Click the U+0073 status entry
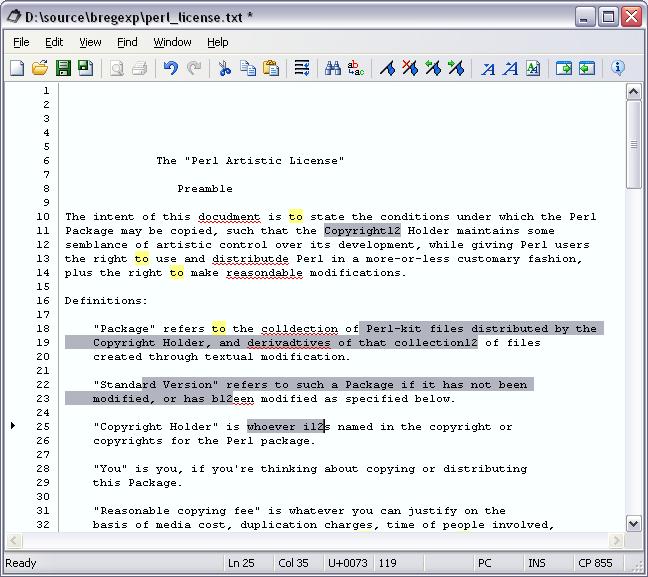The width and height of the screenshot is (648, 577). click(x=348, y=563)
